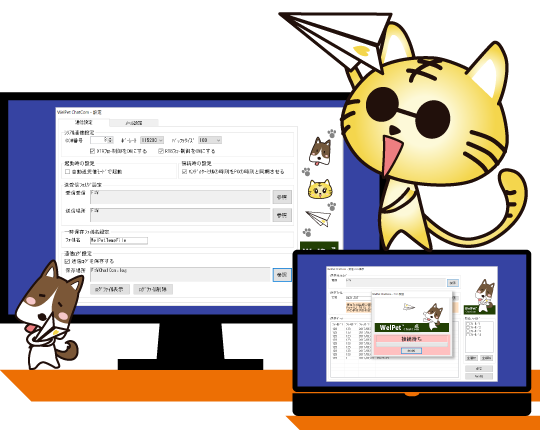The height and width of the screenshot is (430, 540).
Task: Toggle the RTS flow control checkbox
Action: coord(160,151)
